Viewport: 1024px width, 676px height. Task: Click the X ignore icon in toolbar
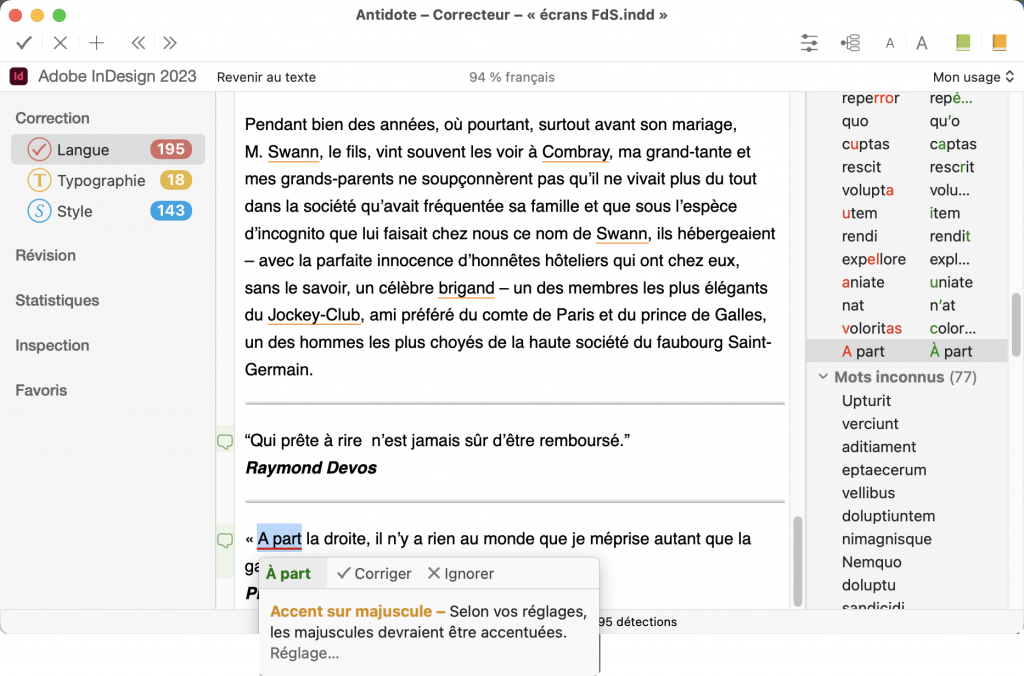(60, 43)
